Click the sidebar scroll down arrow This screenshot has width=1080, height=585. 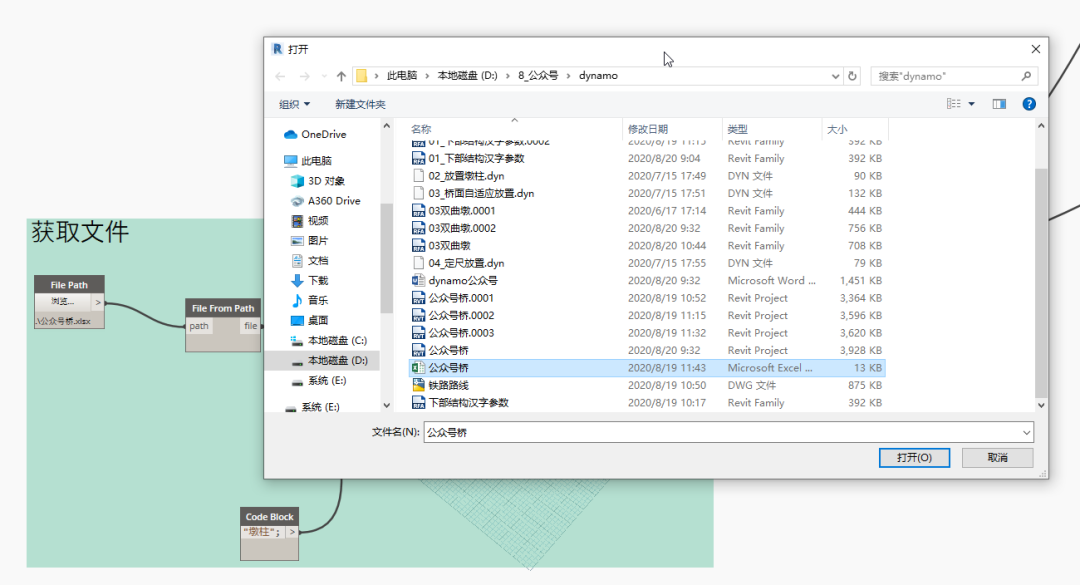[x=386, y=405]
